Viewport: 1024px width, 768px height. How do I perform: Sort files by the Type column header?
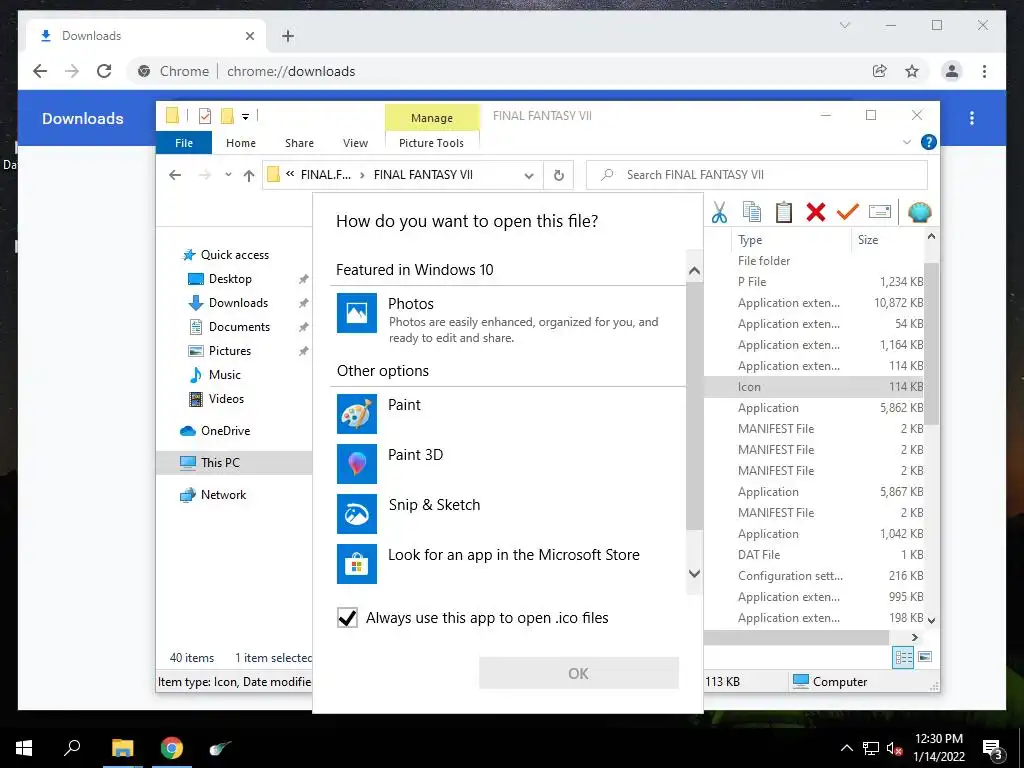(x=750, y=240)
